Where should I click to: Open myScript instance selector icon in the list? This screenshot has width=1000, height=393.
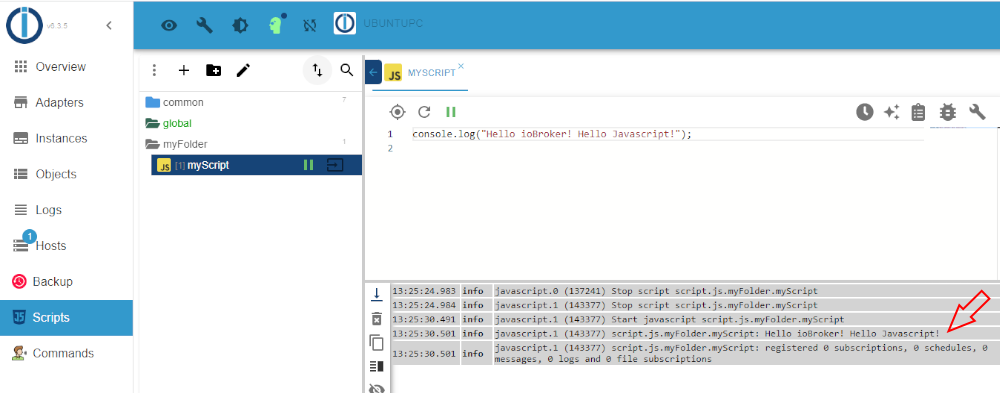[x=335, y=165]
